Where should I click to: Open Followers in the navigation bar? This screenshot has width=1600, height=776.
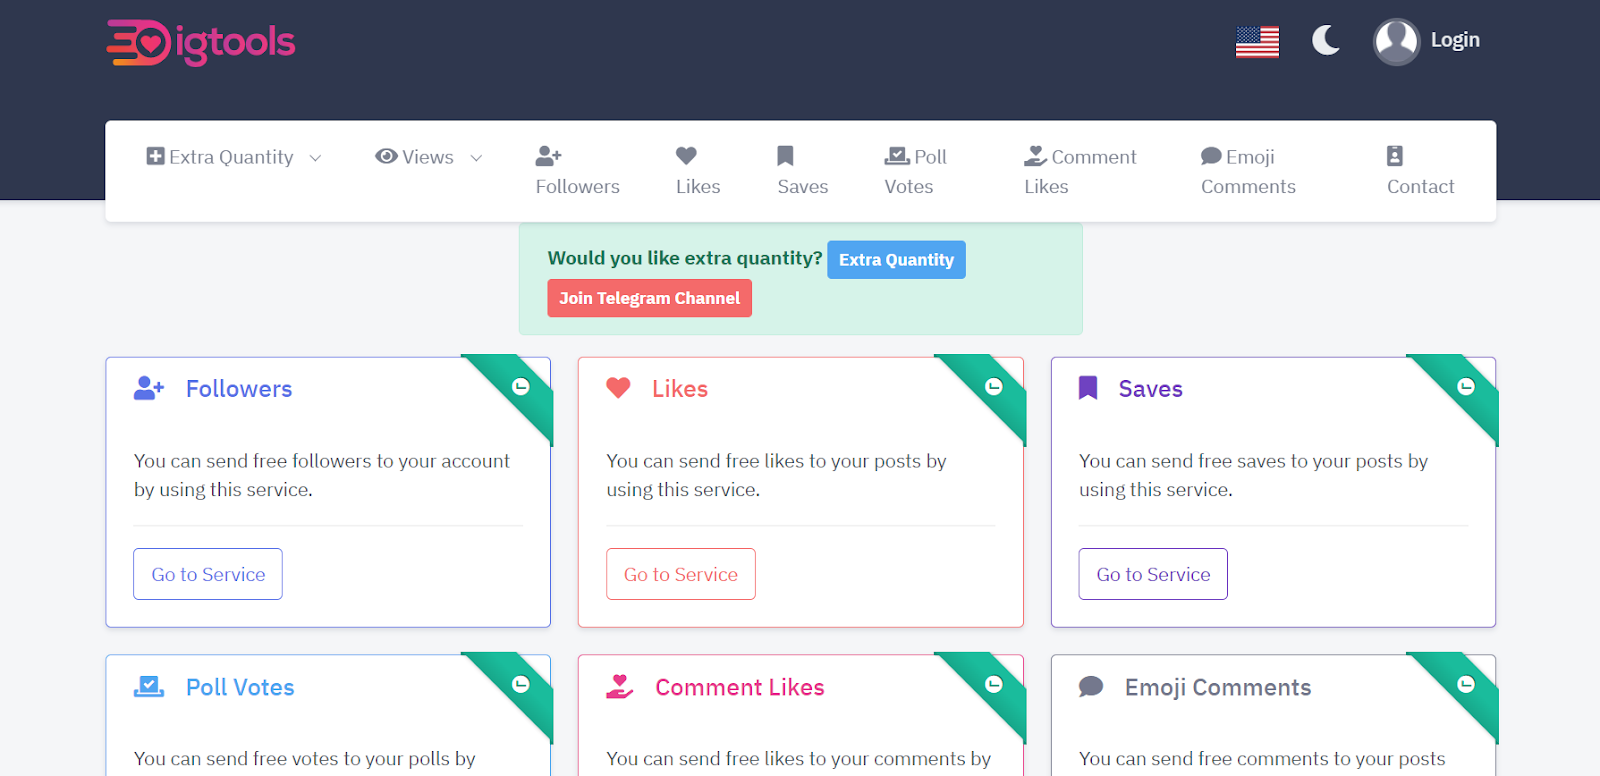(577, 171)
